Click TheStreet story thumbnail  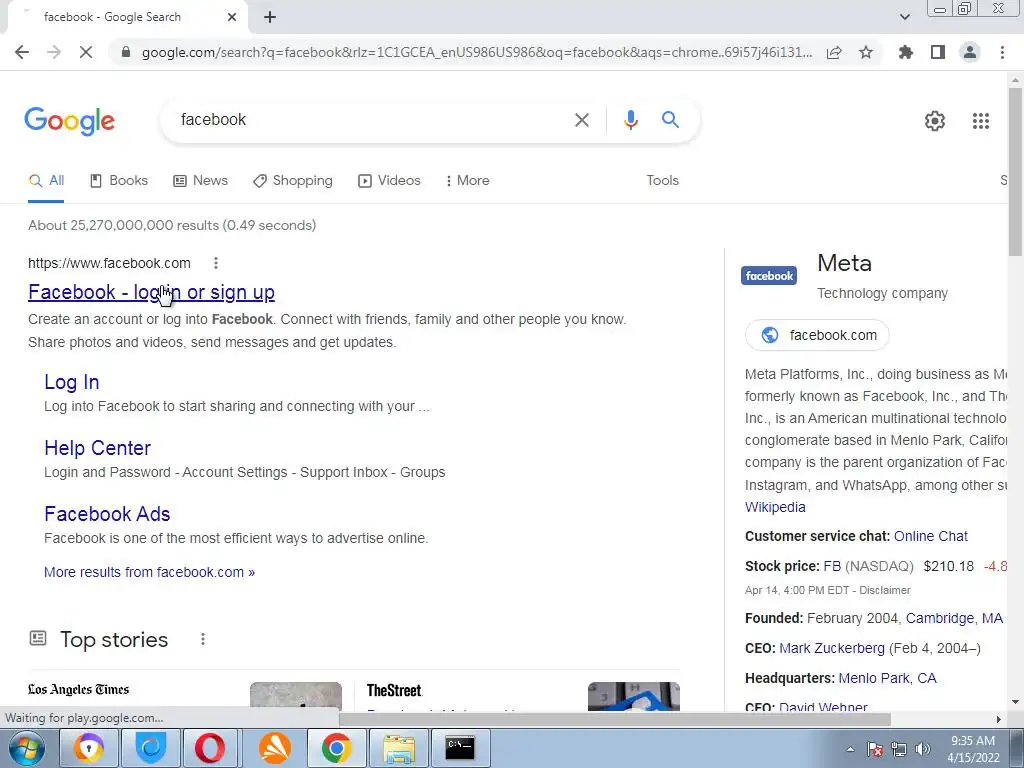[x=633, y=696]
